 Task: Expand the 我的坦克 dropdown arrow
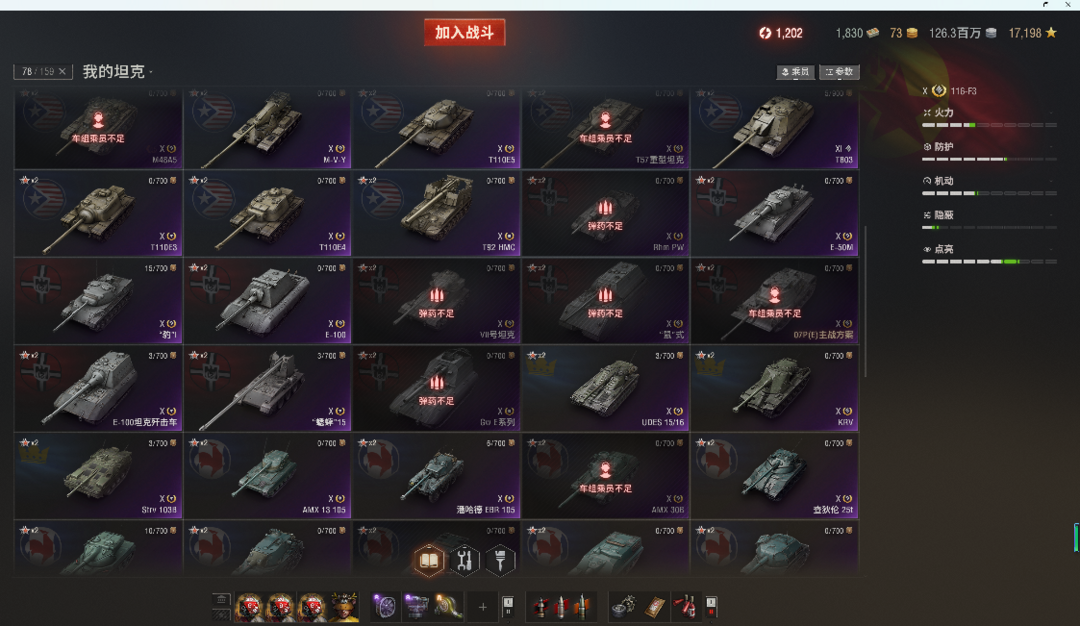151,72
